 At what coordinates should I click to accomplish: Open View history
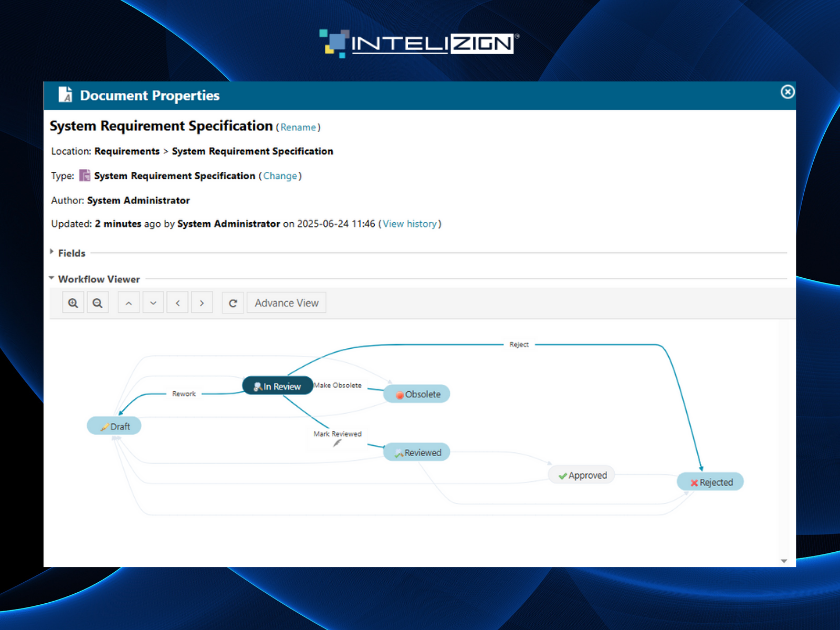(x=410, y=224)
